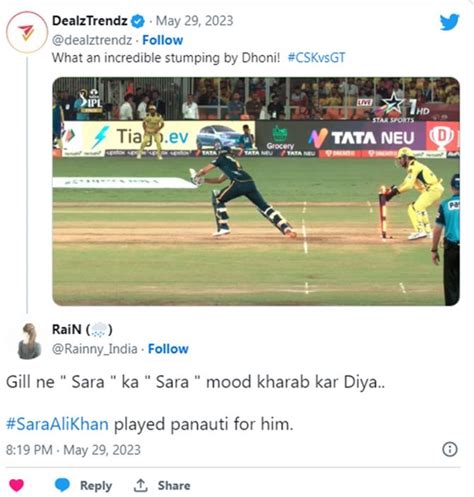Open the DealzTrendz profile avatar
474x497 pixels.
click(x=27, y=32)
